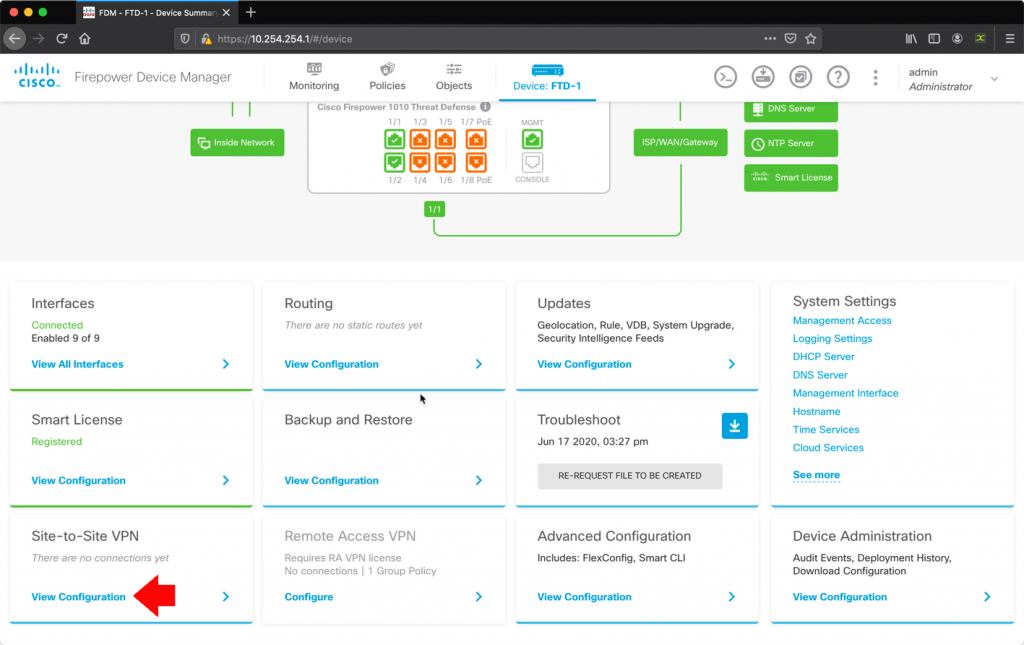Click the Deploy changes icon
Image resolution: width=1024 pixels, height=645 pixels.
763,77
